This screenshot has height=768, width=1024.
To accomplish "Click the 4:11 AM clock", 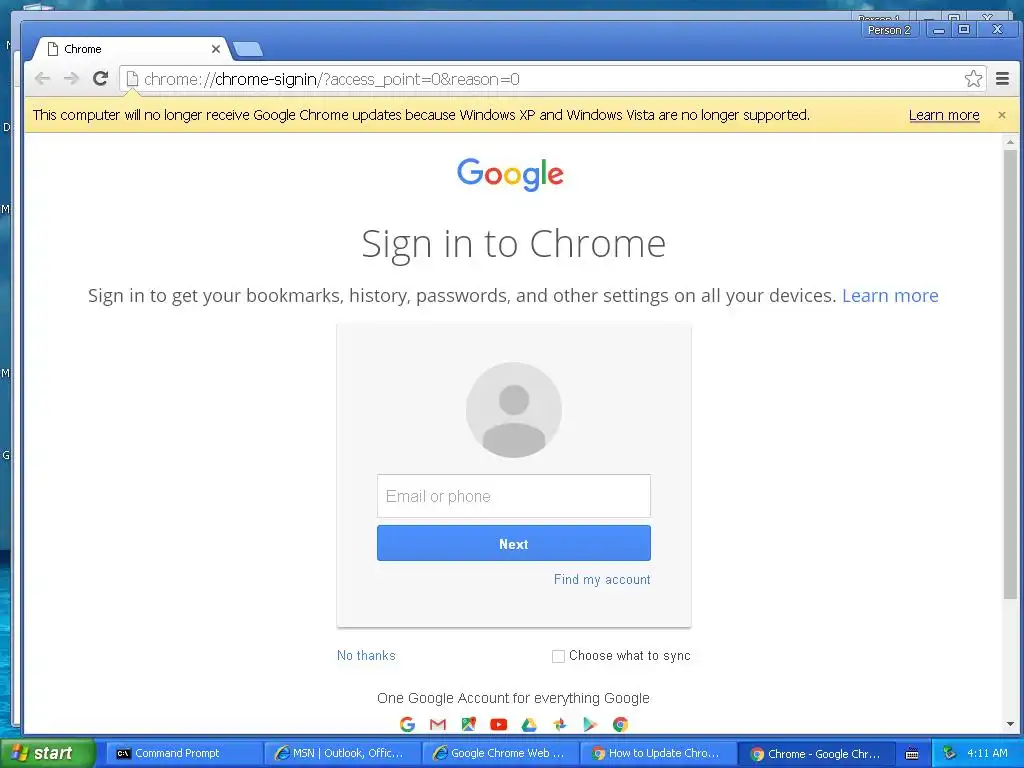I will 987,753.
